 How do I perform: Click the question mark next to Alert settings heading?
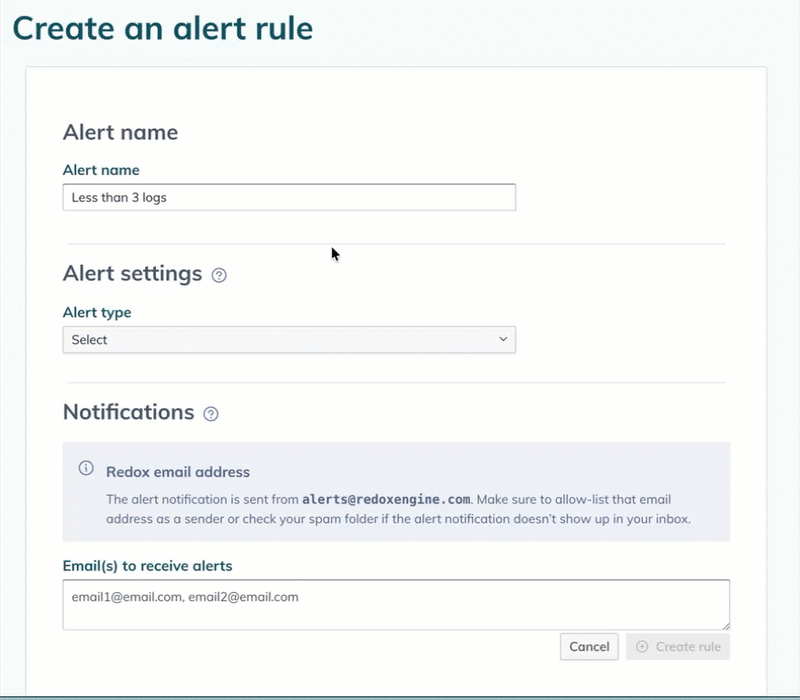(218, 273)
